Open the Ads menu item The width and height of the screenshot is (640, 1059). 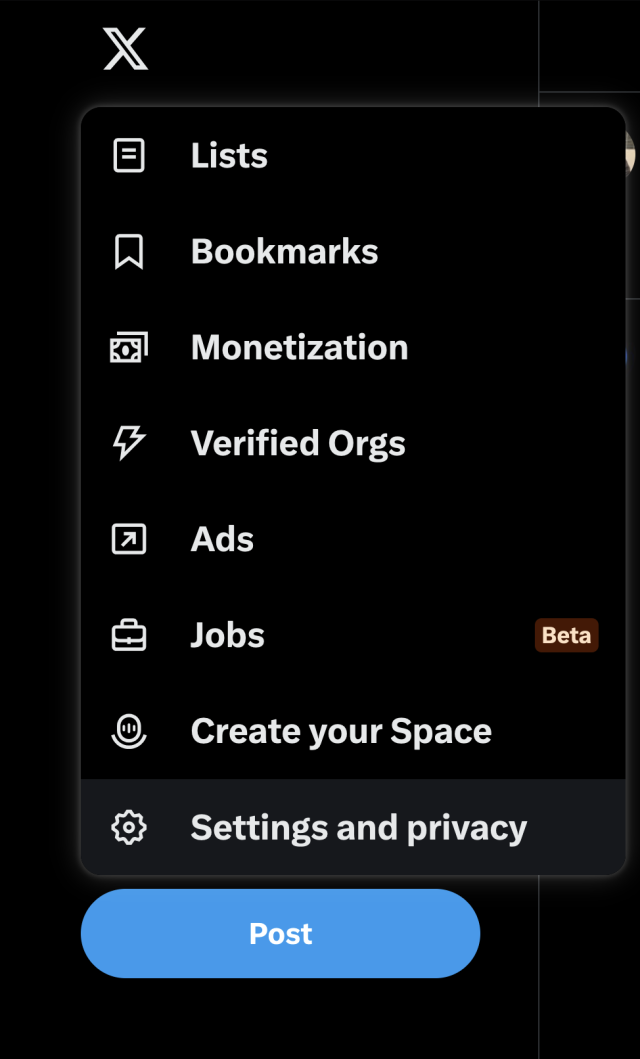click(222, 539)
